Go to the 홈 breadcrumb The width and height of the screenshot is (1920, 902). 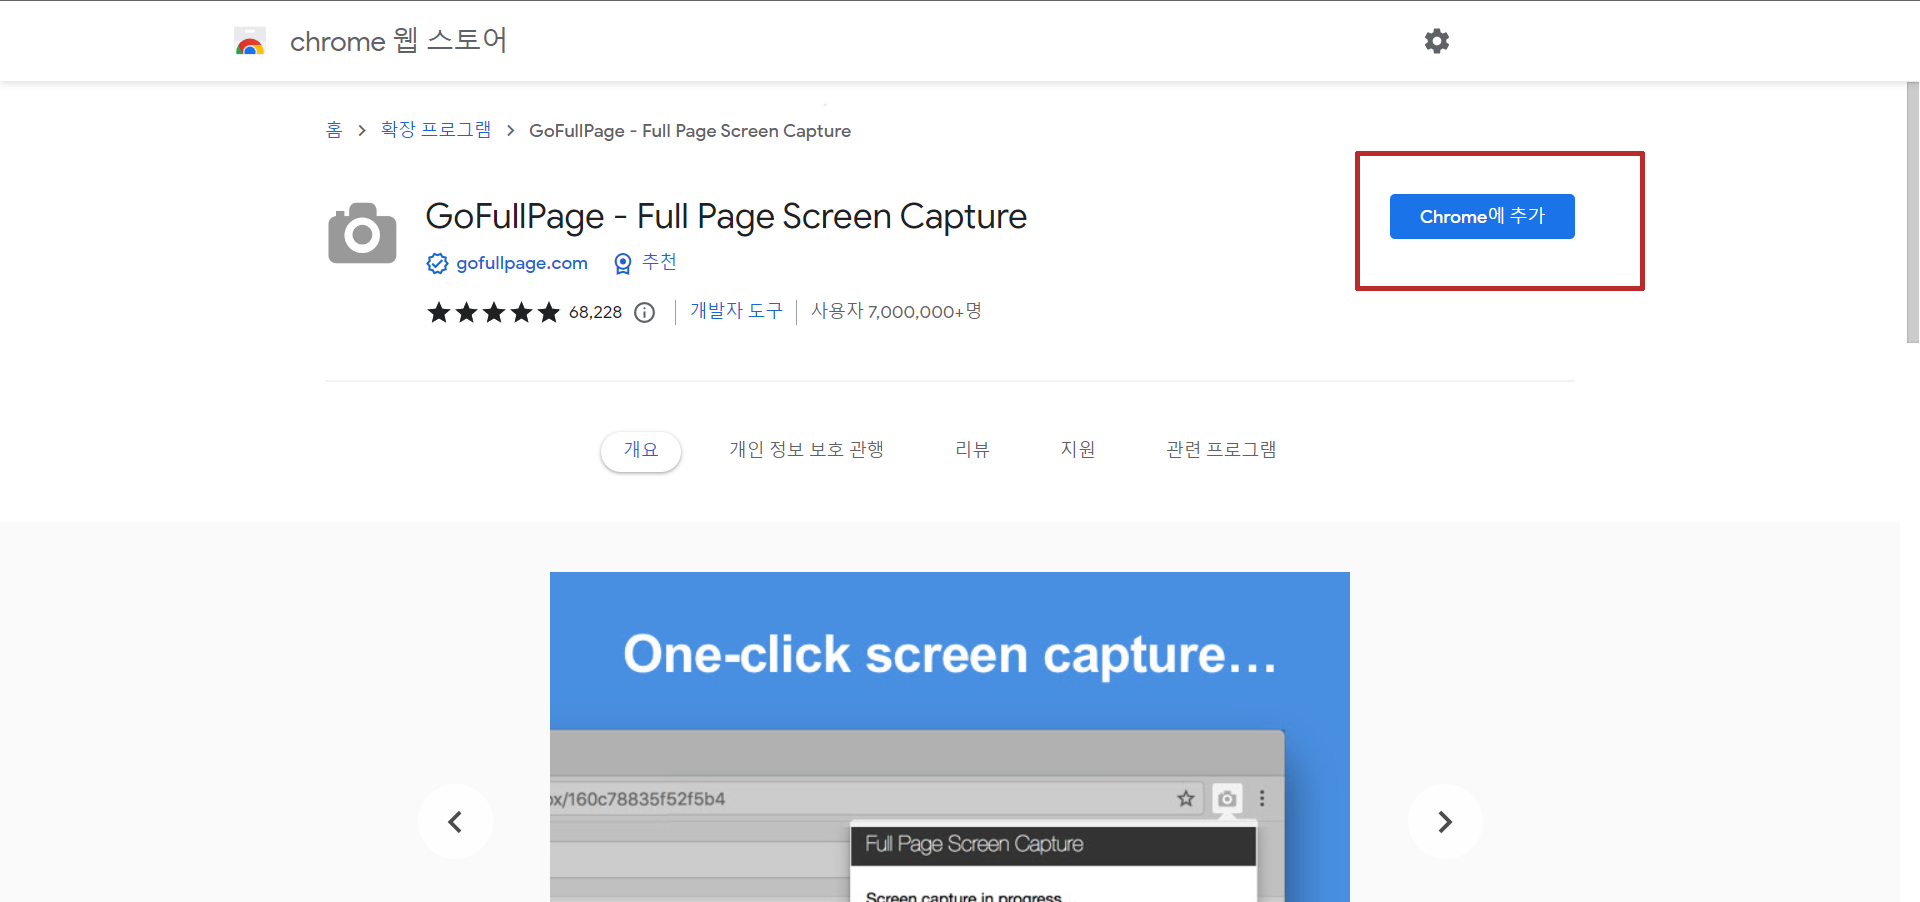tap(334, 130)
